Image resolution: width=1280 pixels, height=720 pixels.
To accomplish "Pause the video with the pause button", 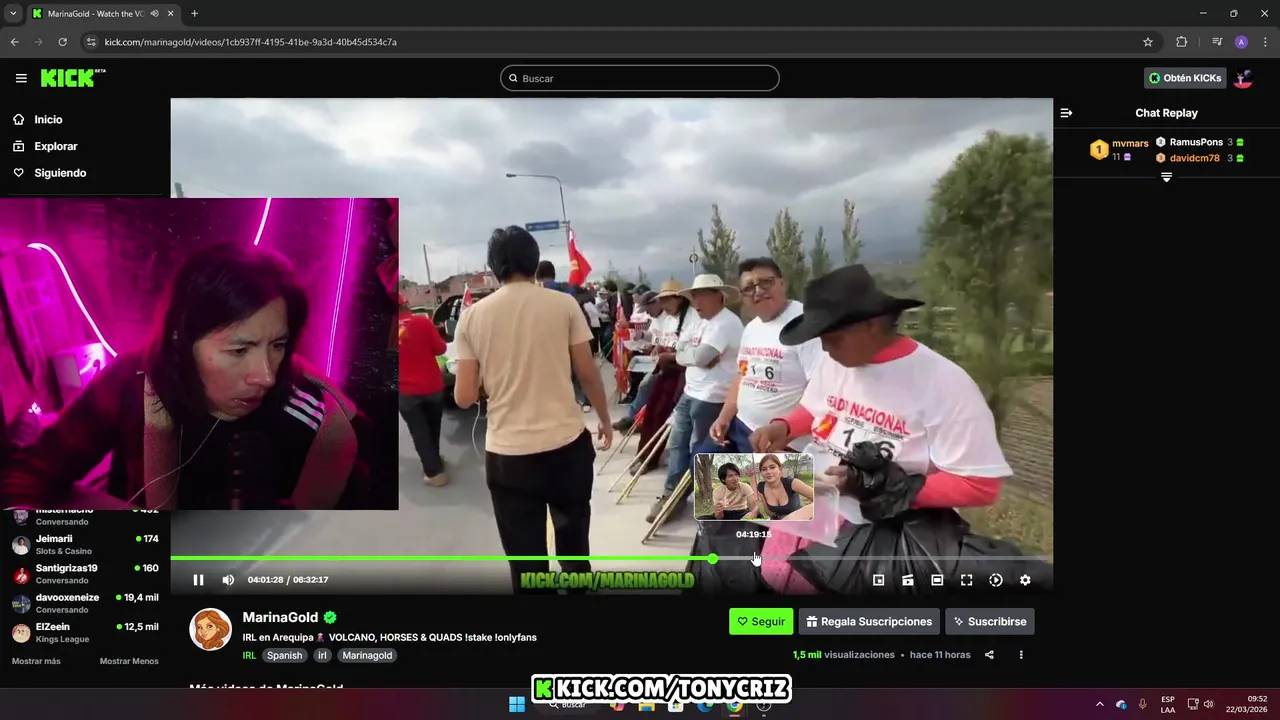I will 198,580.
